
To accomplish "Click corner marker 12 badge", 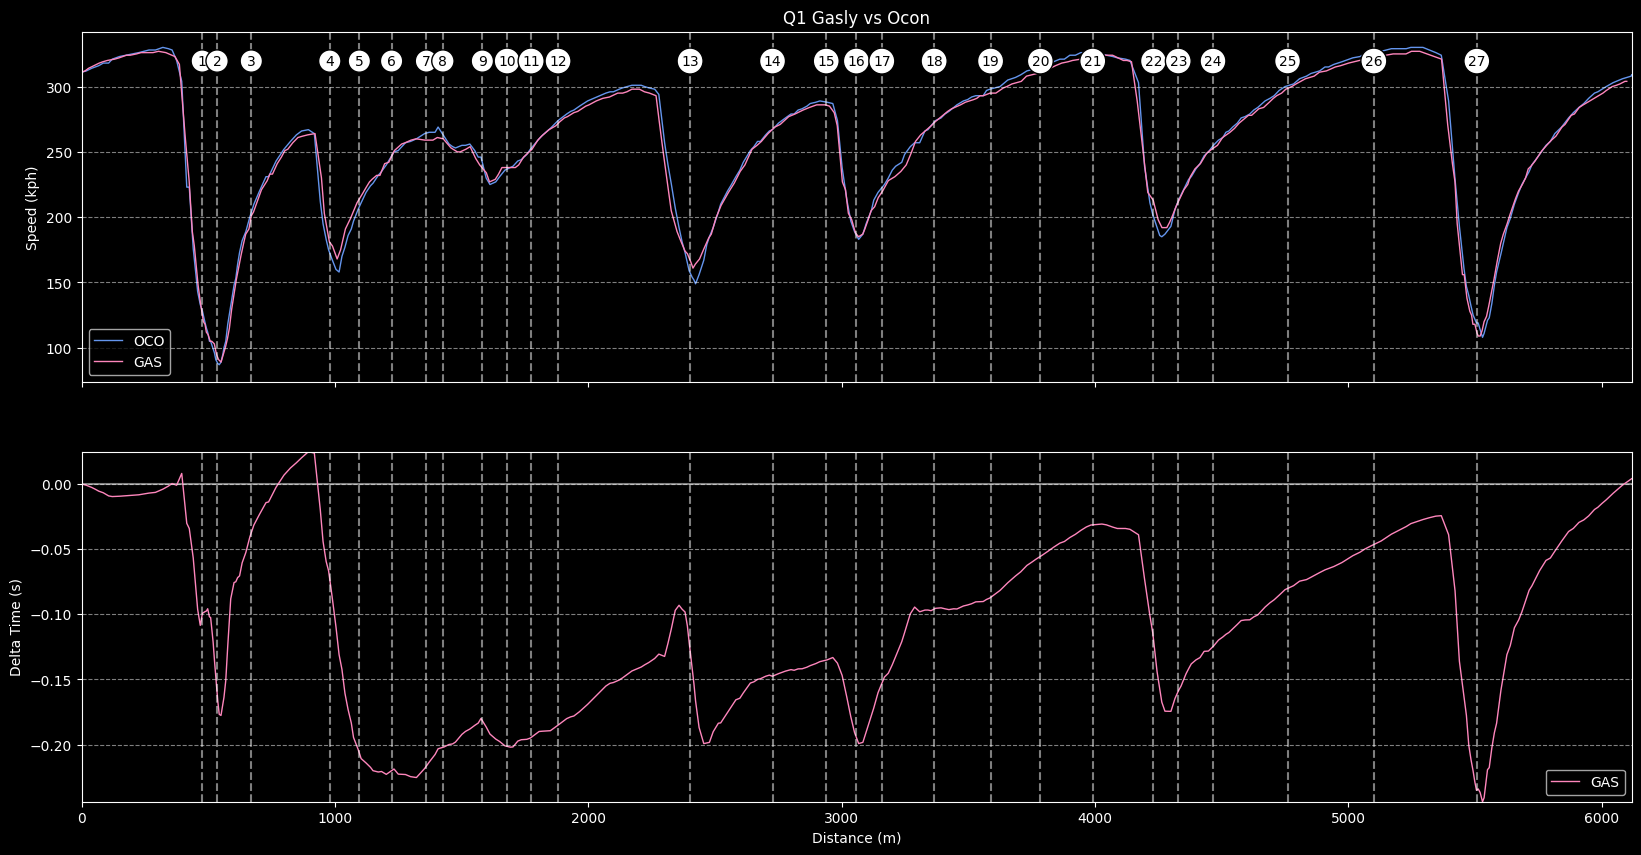I will pos(558,61).
